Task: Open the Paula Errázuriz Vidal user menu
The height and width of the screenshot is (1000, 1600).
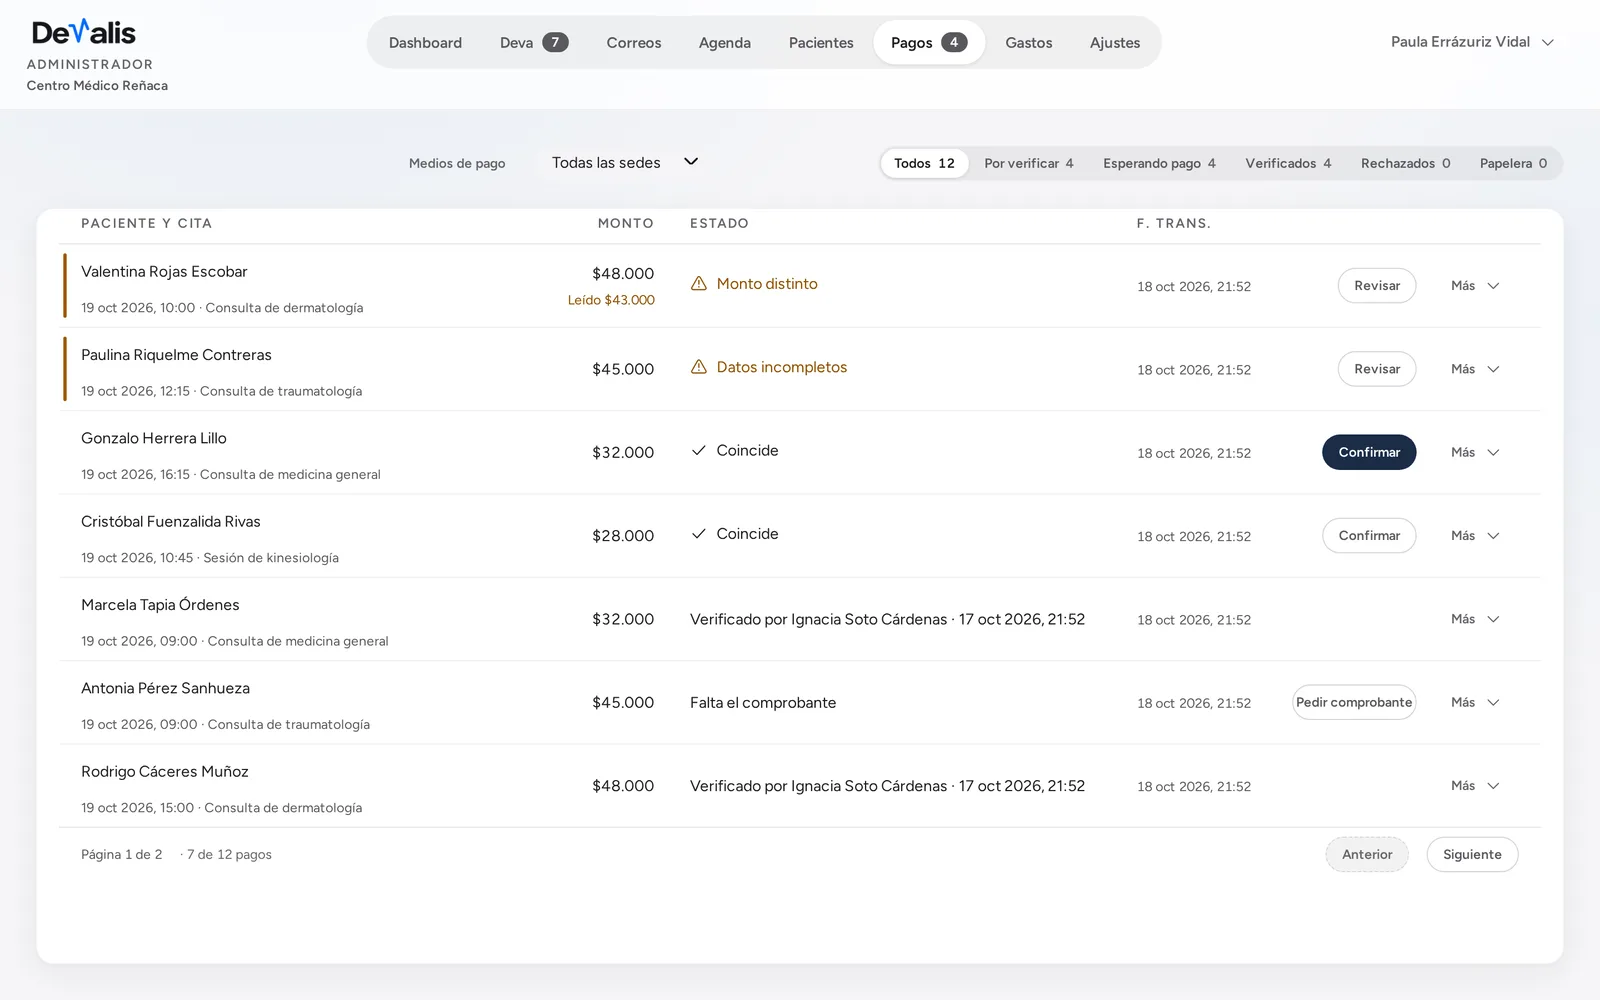Action: (x=1472, y=42)
